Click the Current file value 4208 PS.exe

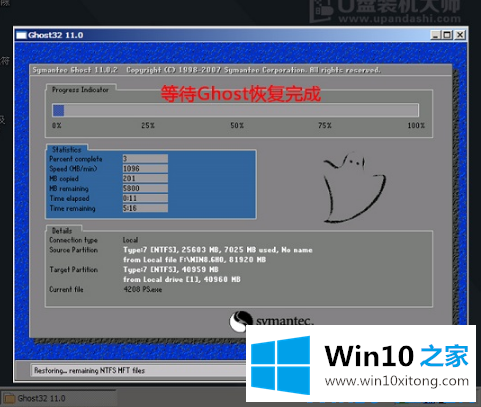pyautogui.click(x=143, y=289)
